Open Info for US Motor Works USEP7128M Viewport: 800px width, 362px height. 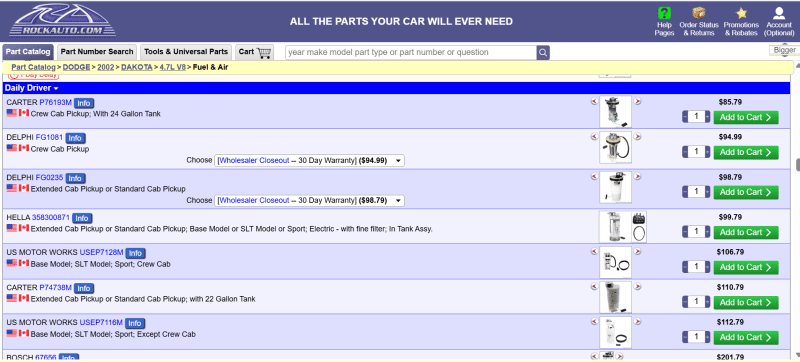point(135,253)
